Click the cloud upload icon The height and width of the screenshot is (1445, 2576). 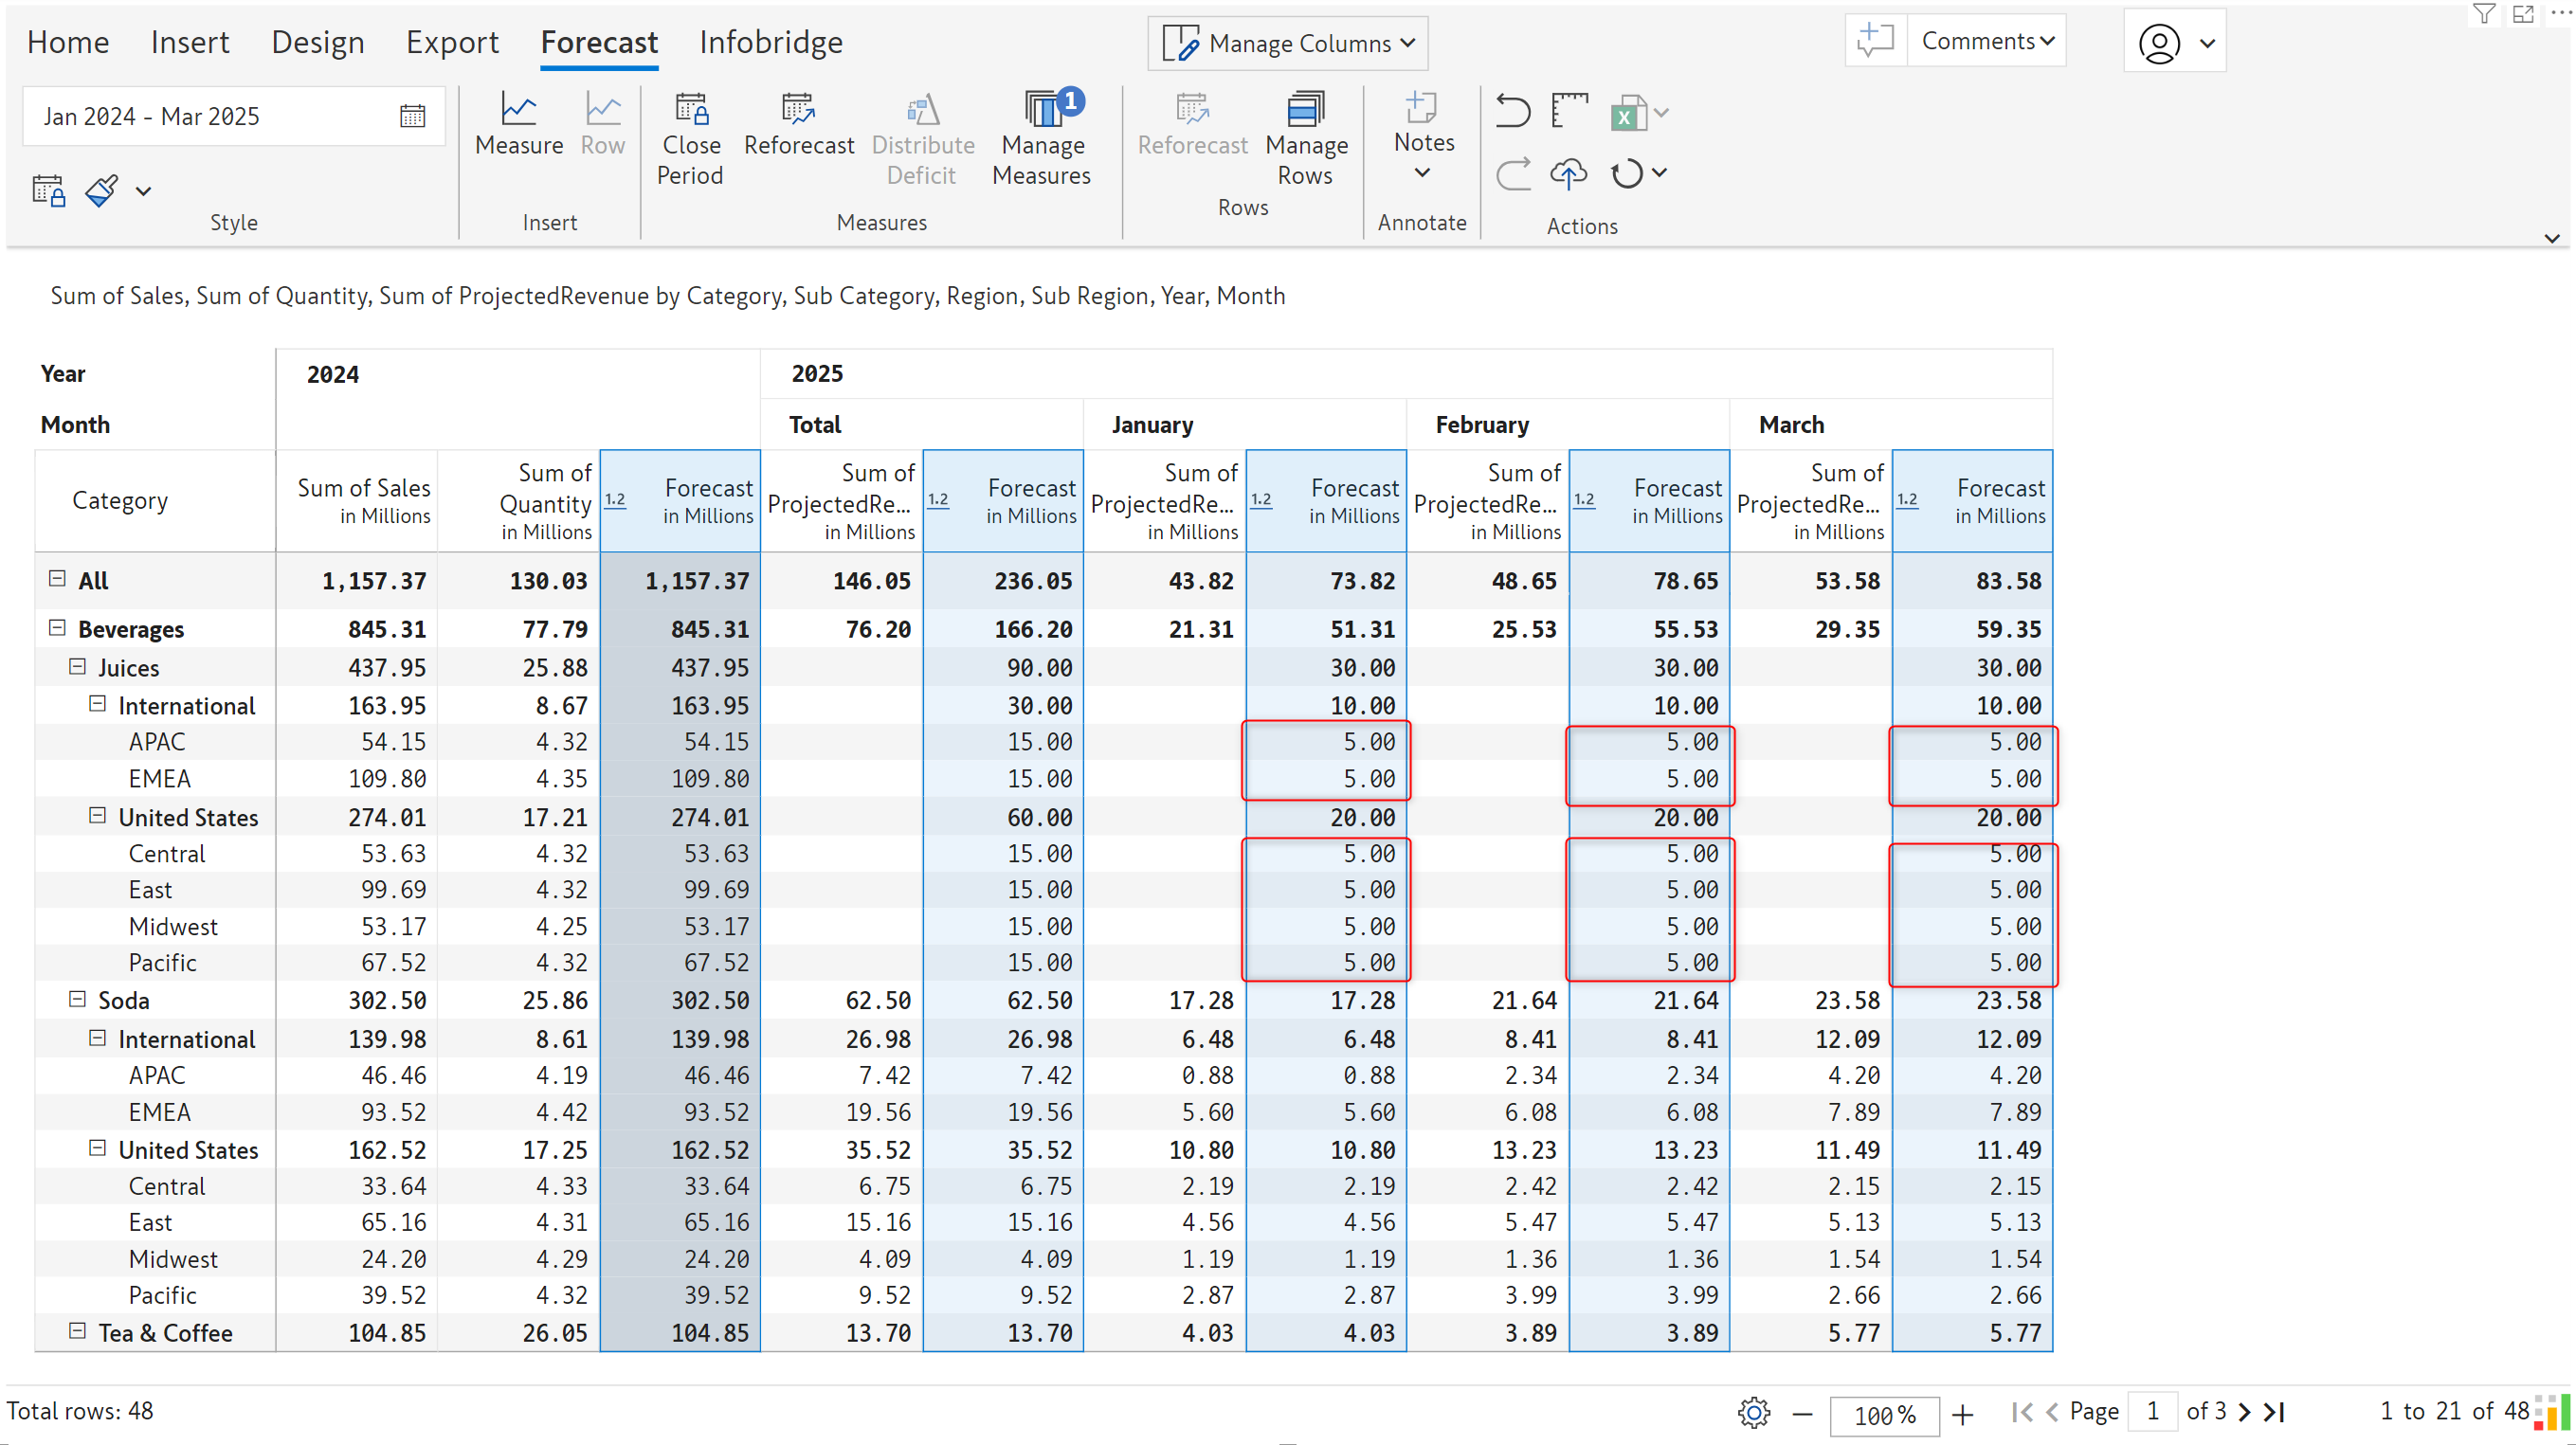[1568, 174]
